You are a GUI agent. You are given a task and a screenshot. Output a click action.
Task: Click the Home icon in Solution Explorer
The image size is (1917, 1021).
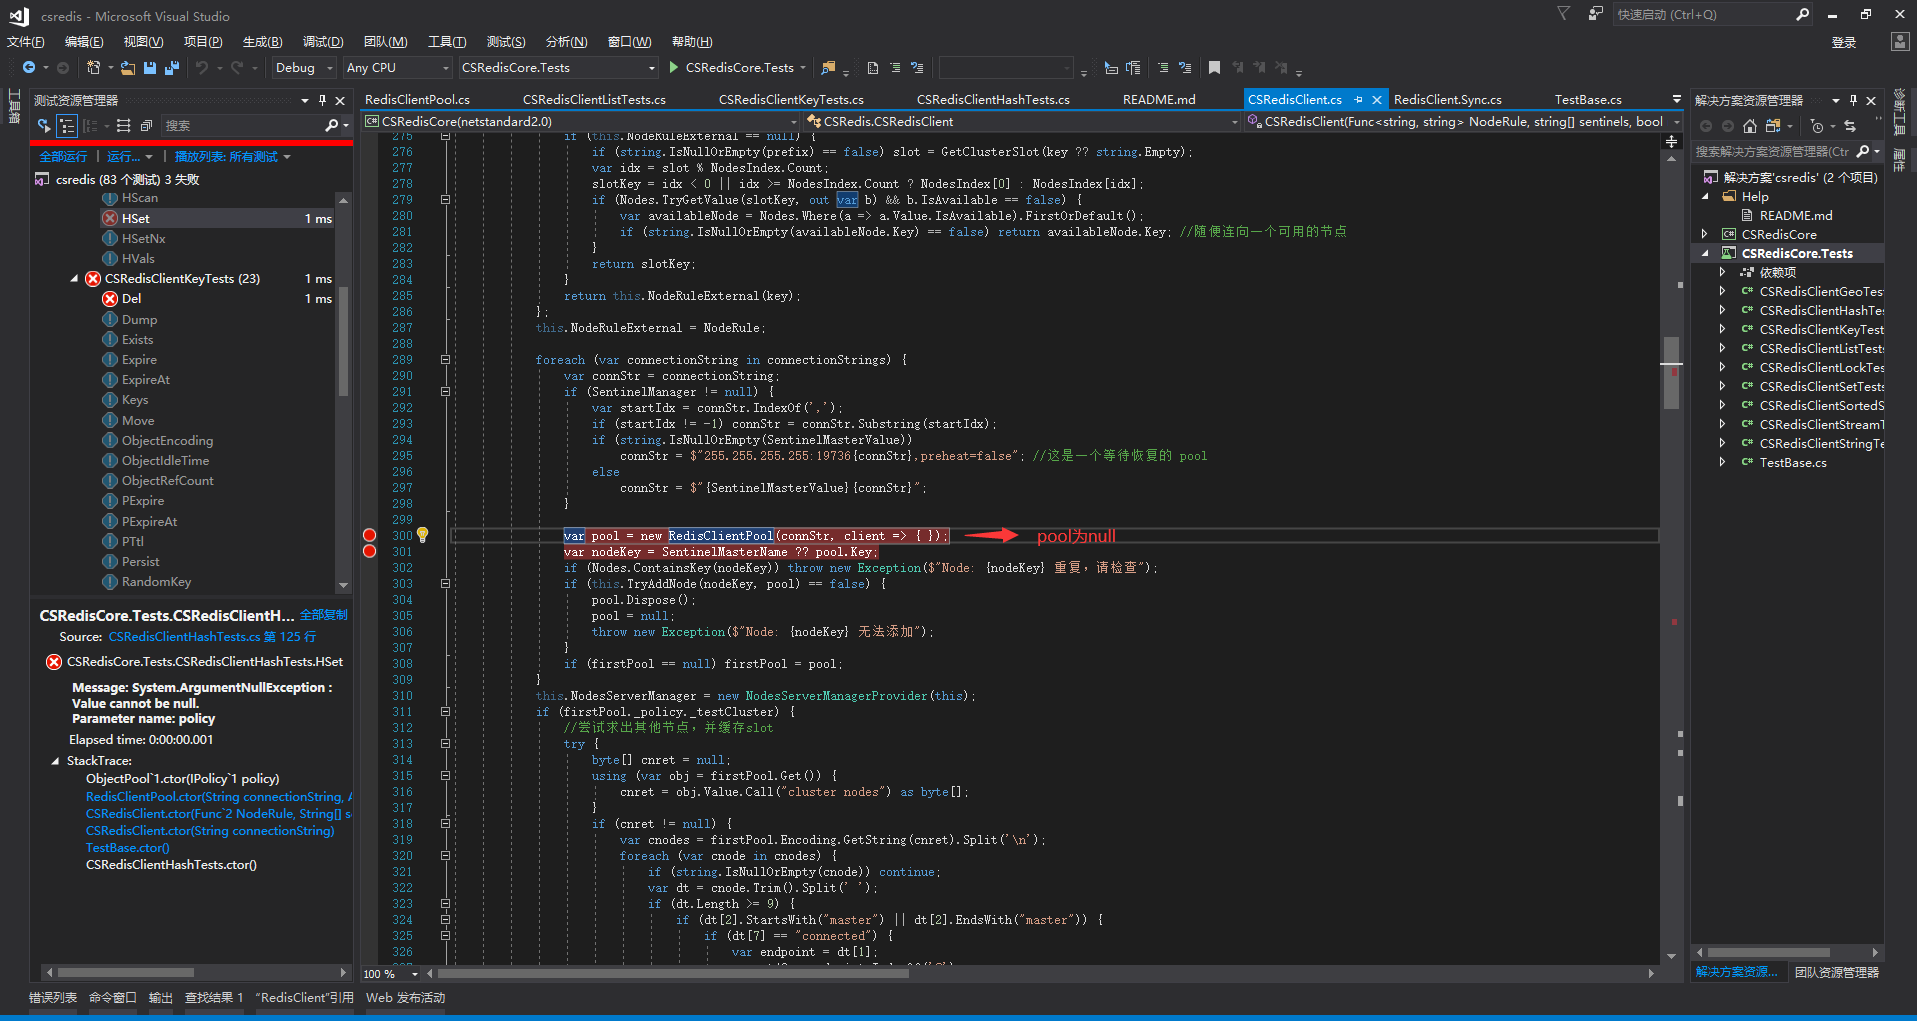click(x=1749, y=126)
